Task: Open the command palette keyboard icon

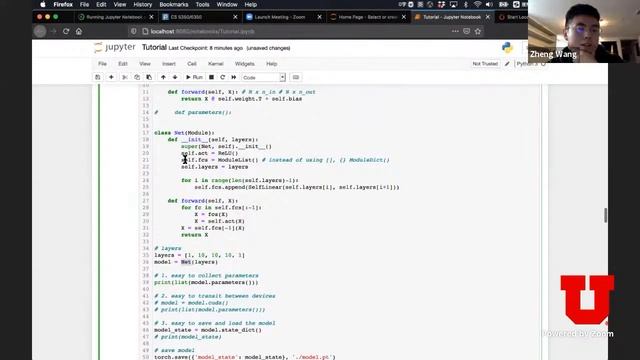Action: [296, 77]
